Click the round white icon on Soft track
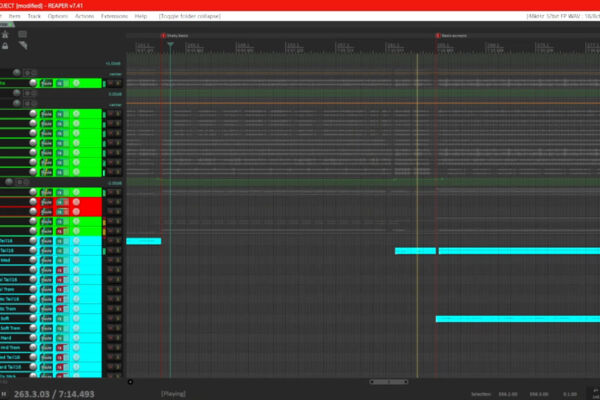Image resolution: width=600 pixels, height=400 pixels. tap(76, 318)
